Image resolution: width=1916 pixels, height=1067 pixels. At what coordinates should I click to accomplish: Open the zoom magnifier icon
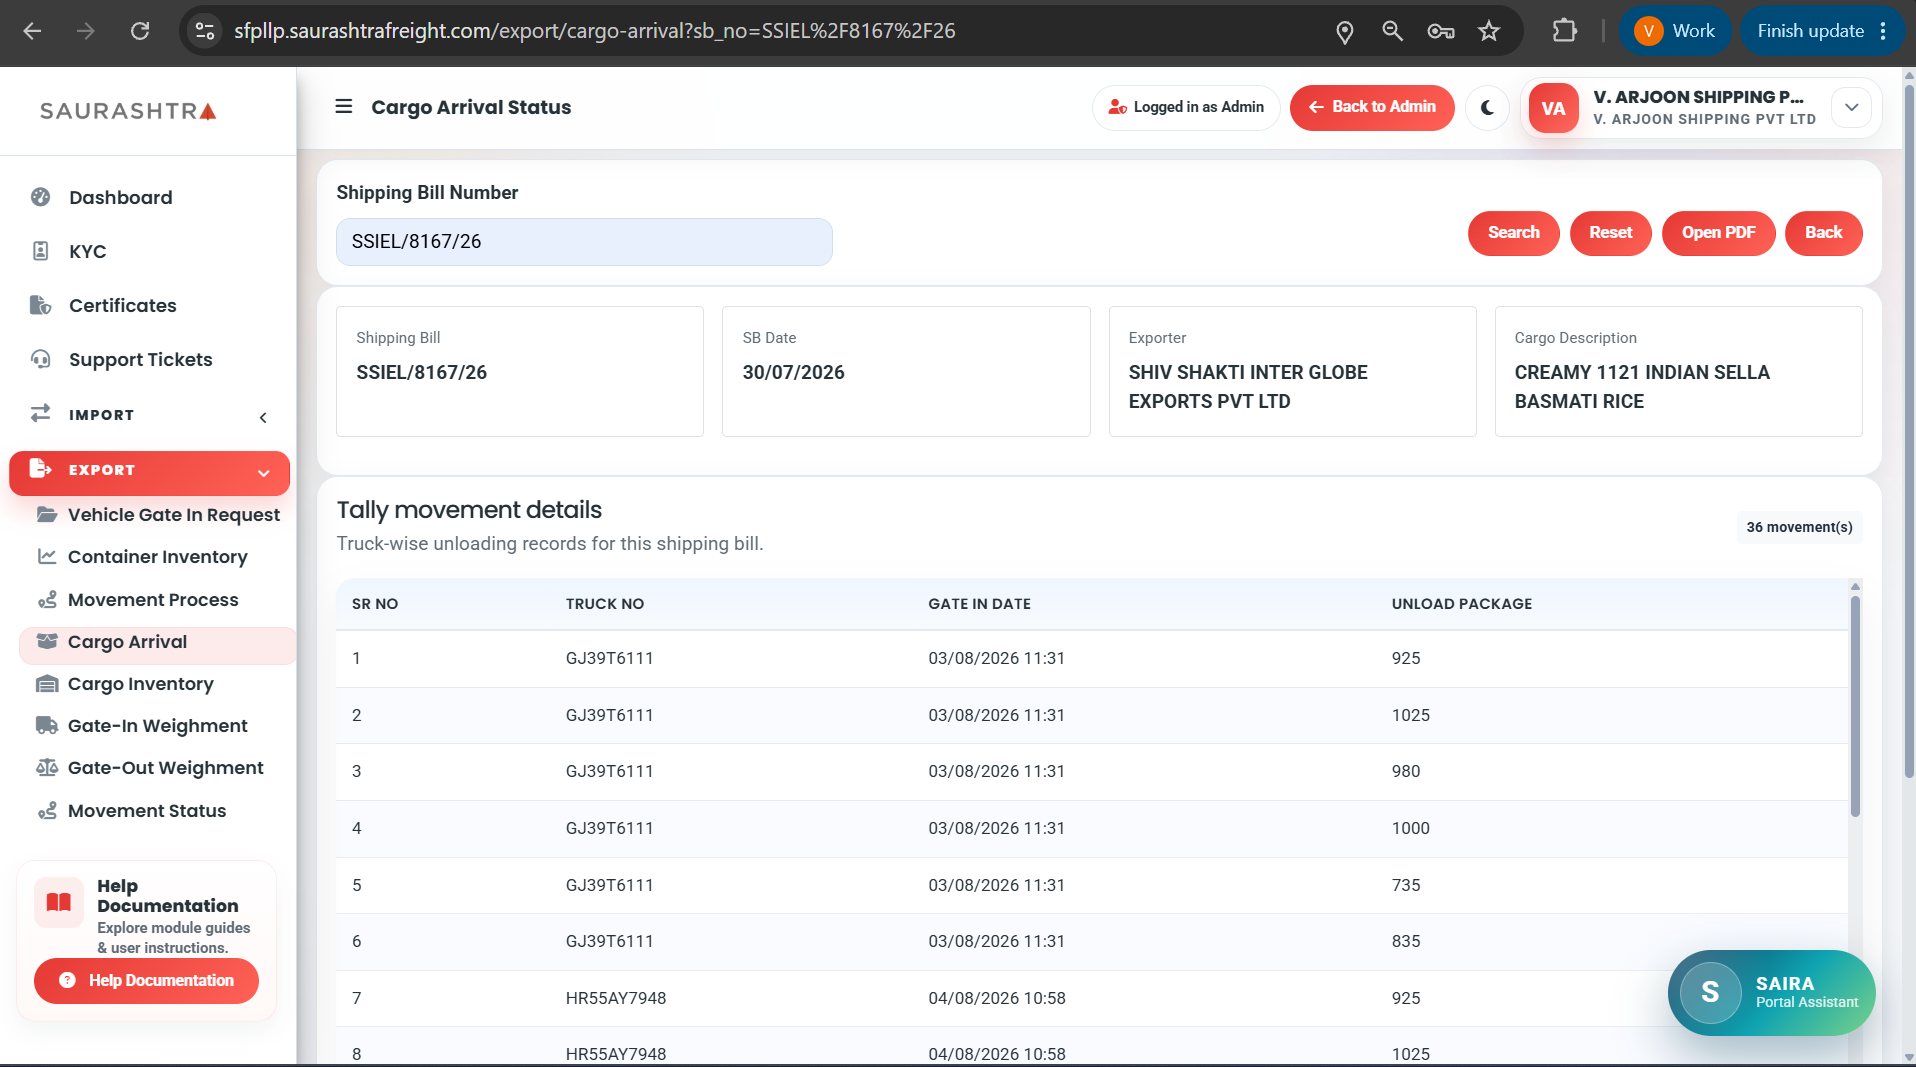click(x=1392, y=31)
